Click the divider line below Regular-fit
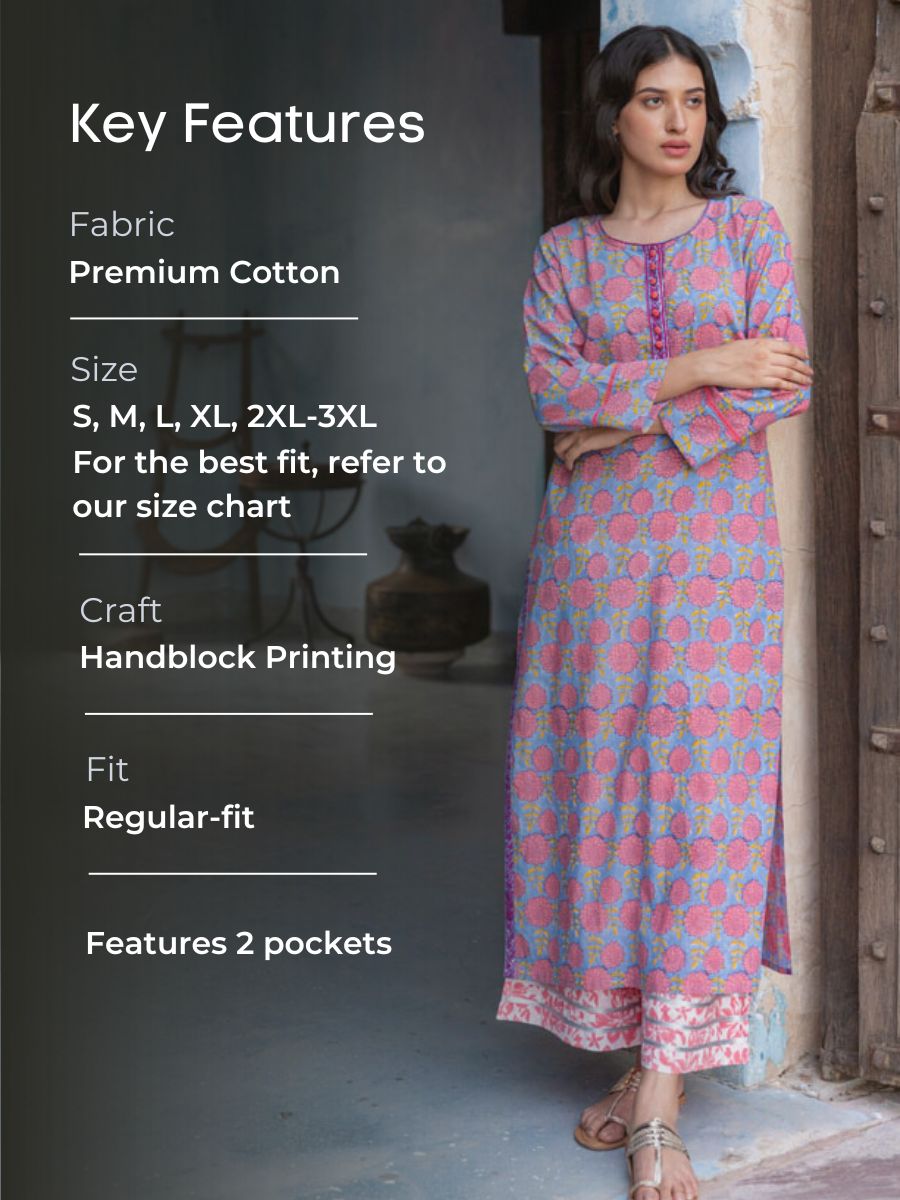900x1200 pixels. pos(233,873)
